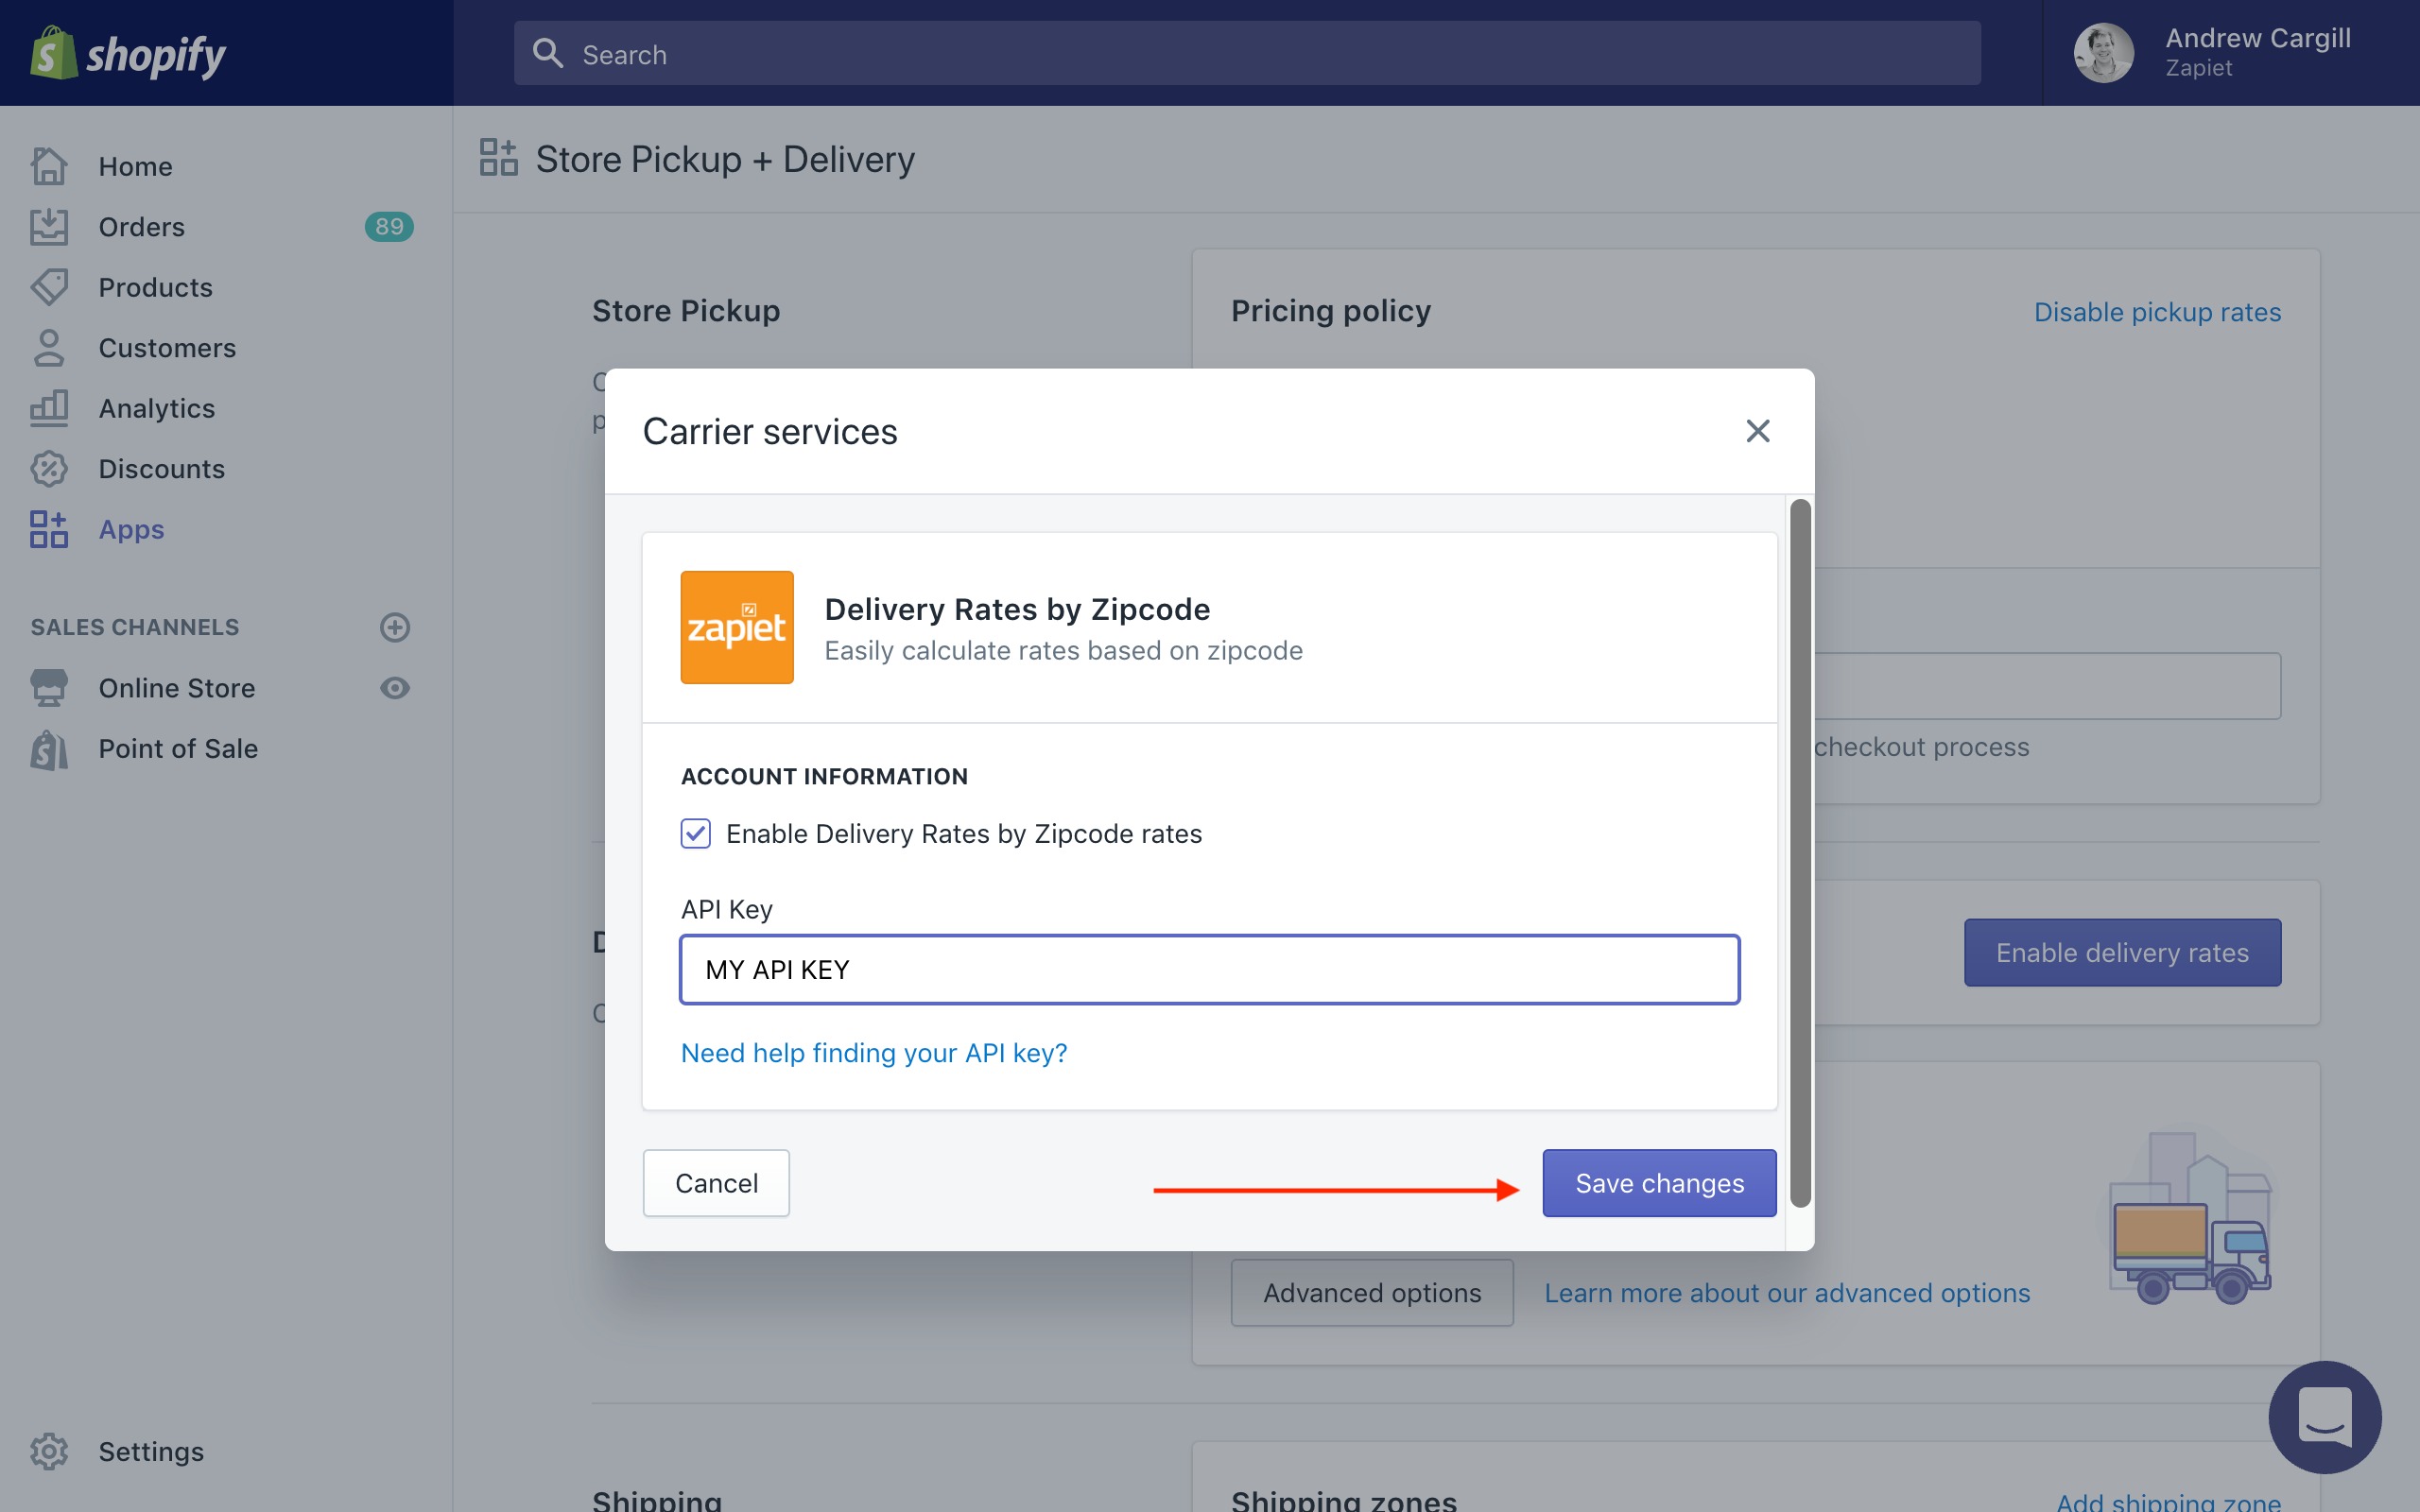This screenshot has width=2420, height=1512.
Task: Open the Point of Sale channel
Action: 178,749
